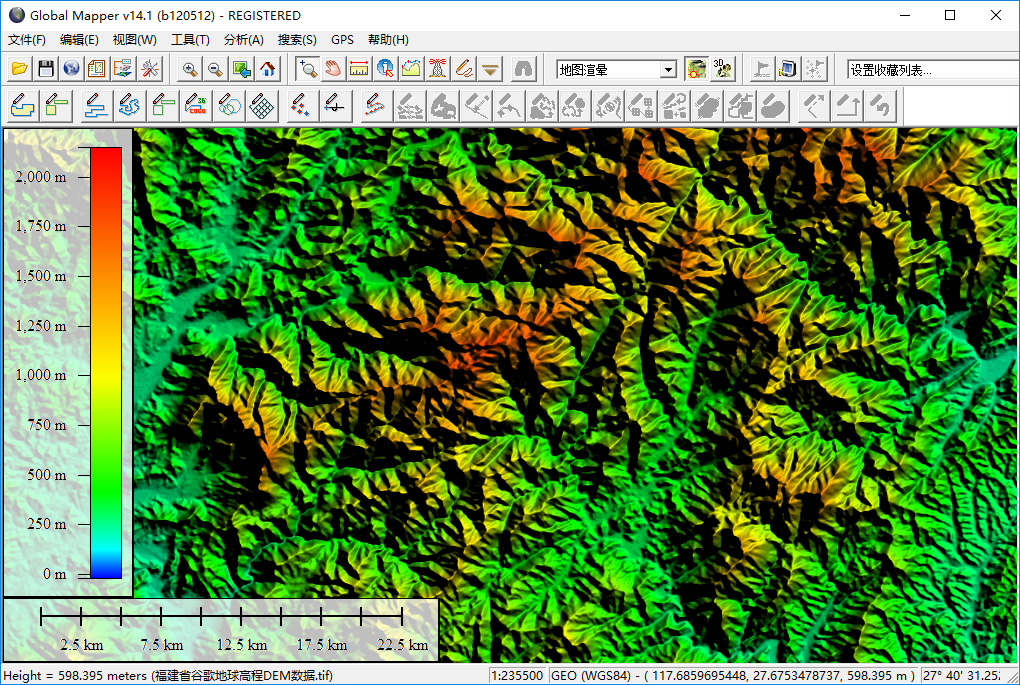1020x685 pixels.
Task: Click the Save floppy disk icon
Action: tap(46, 69)
